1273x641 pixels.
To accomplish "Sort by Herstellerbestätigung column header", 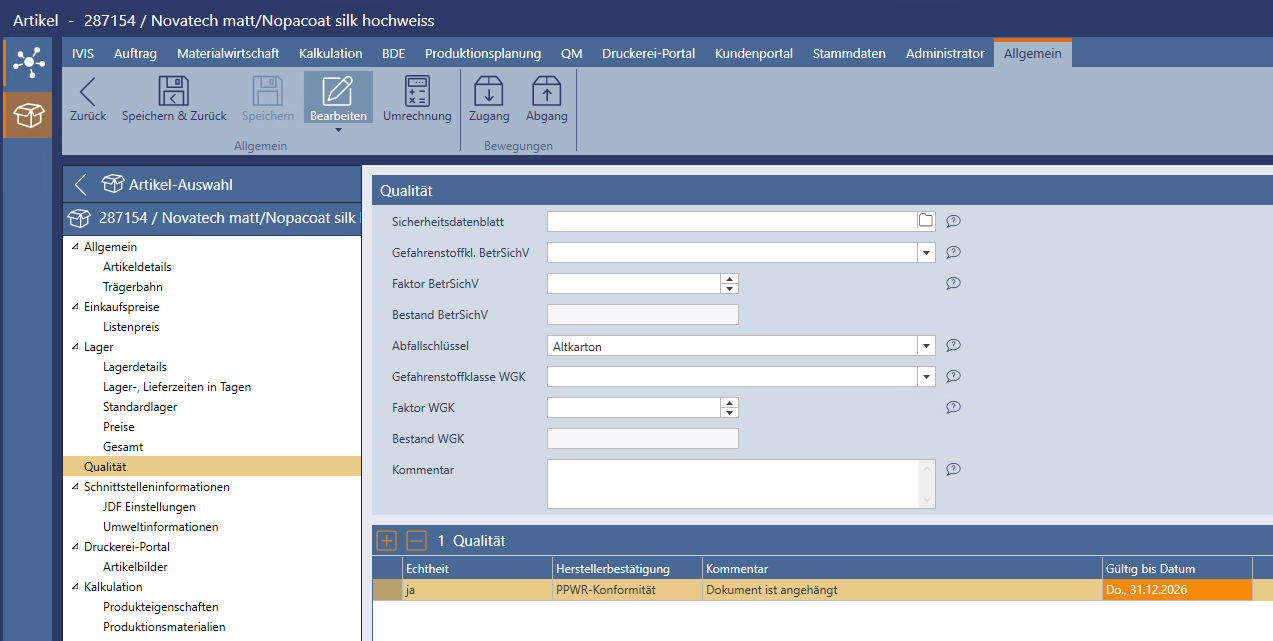I will [627, 568].
